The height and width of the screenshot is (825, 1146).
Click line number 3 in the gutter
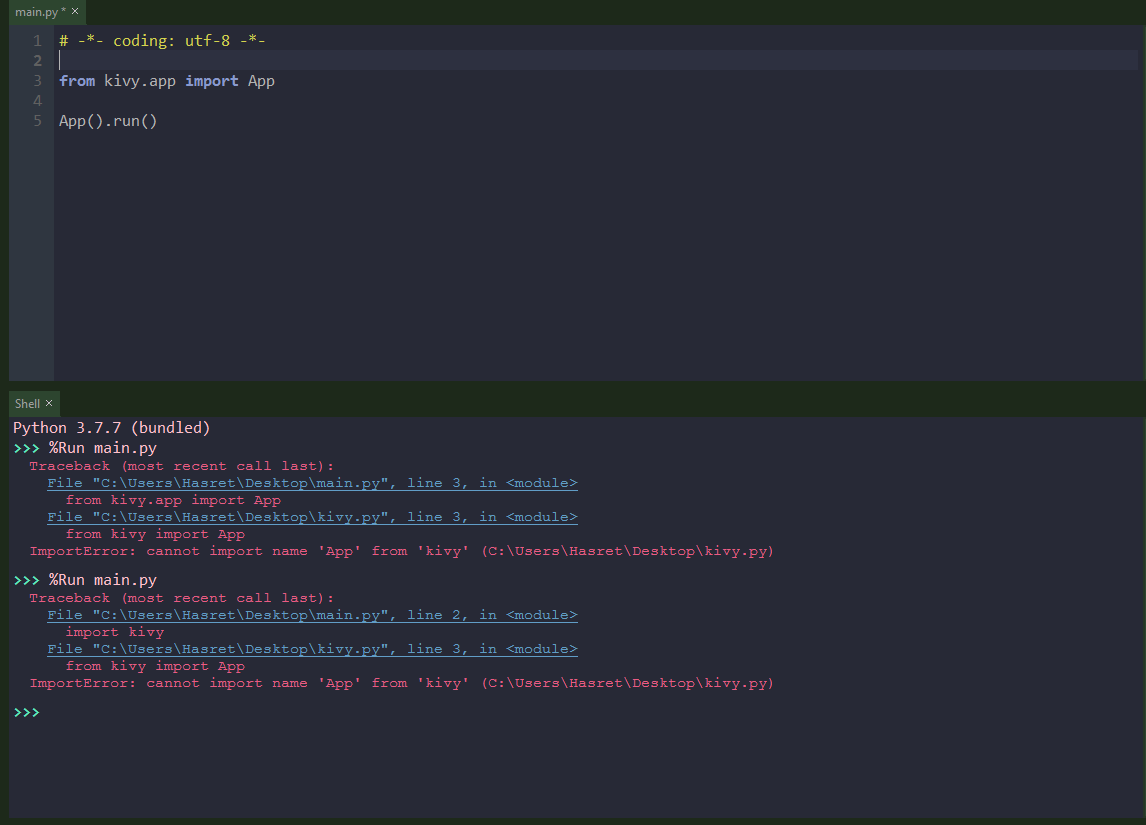click(37, 81)
